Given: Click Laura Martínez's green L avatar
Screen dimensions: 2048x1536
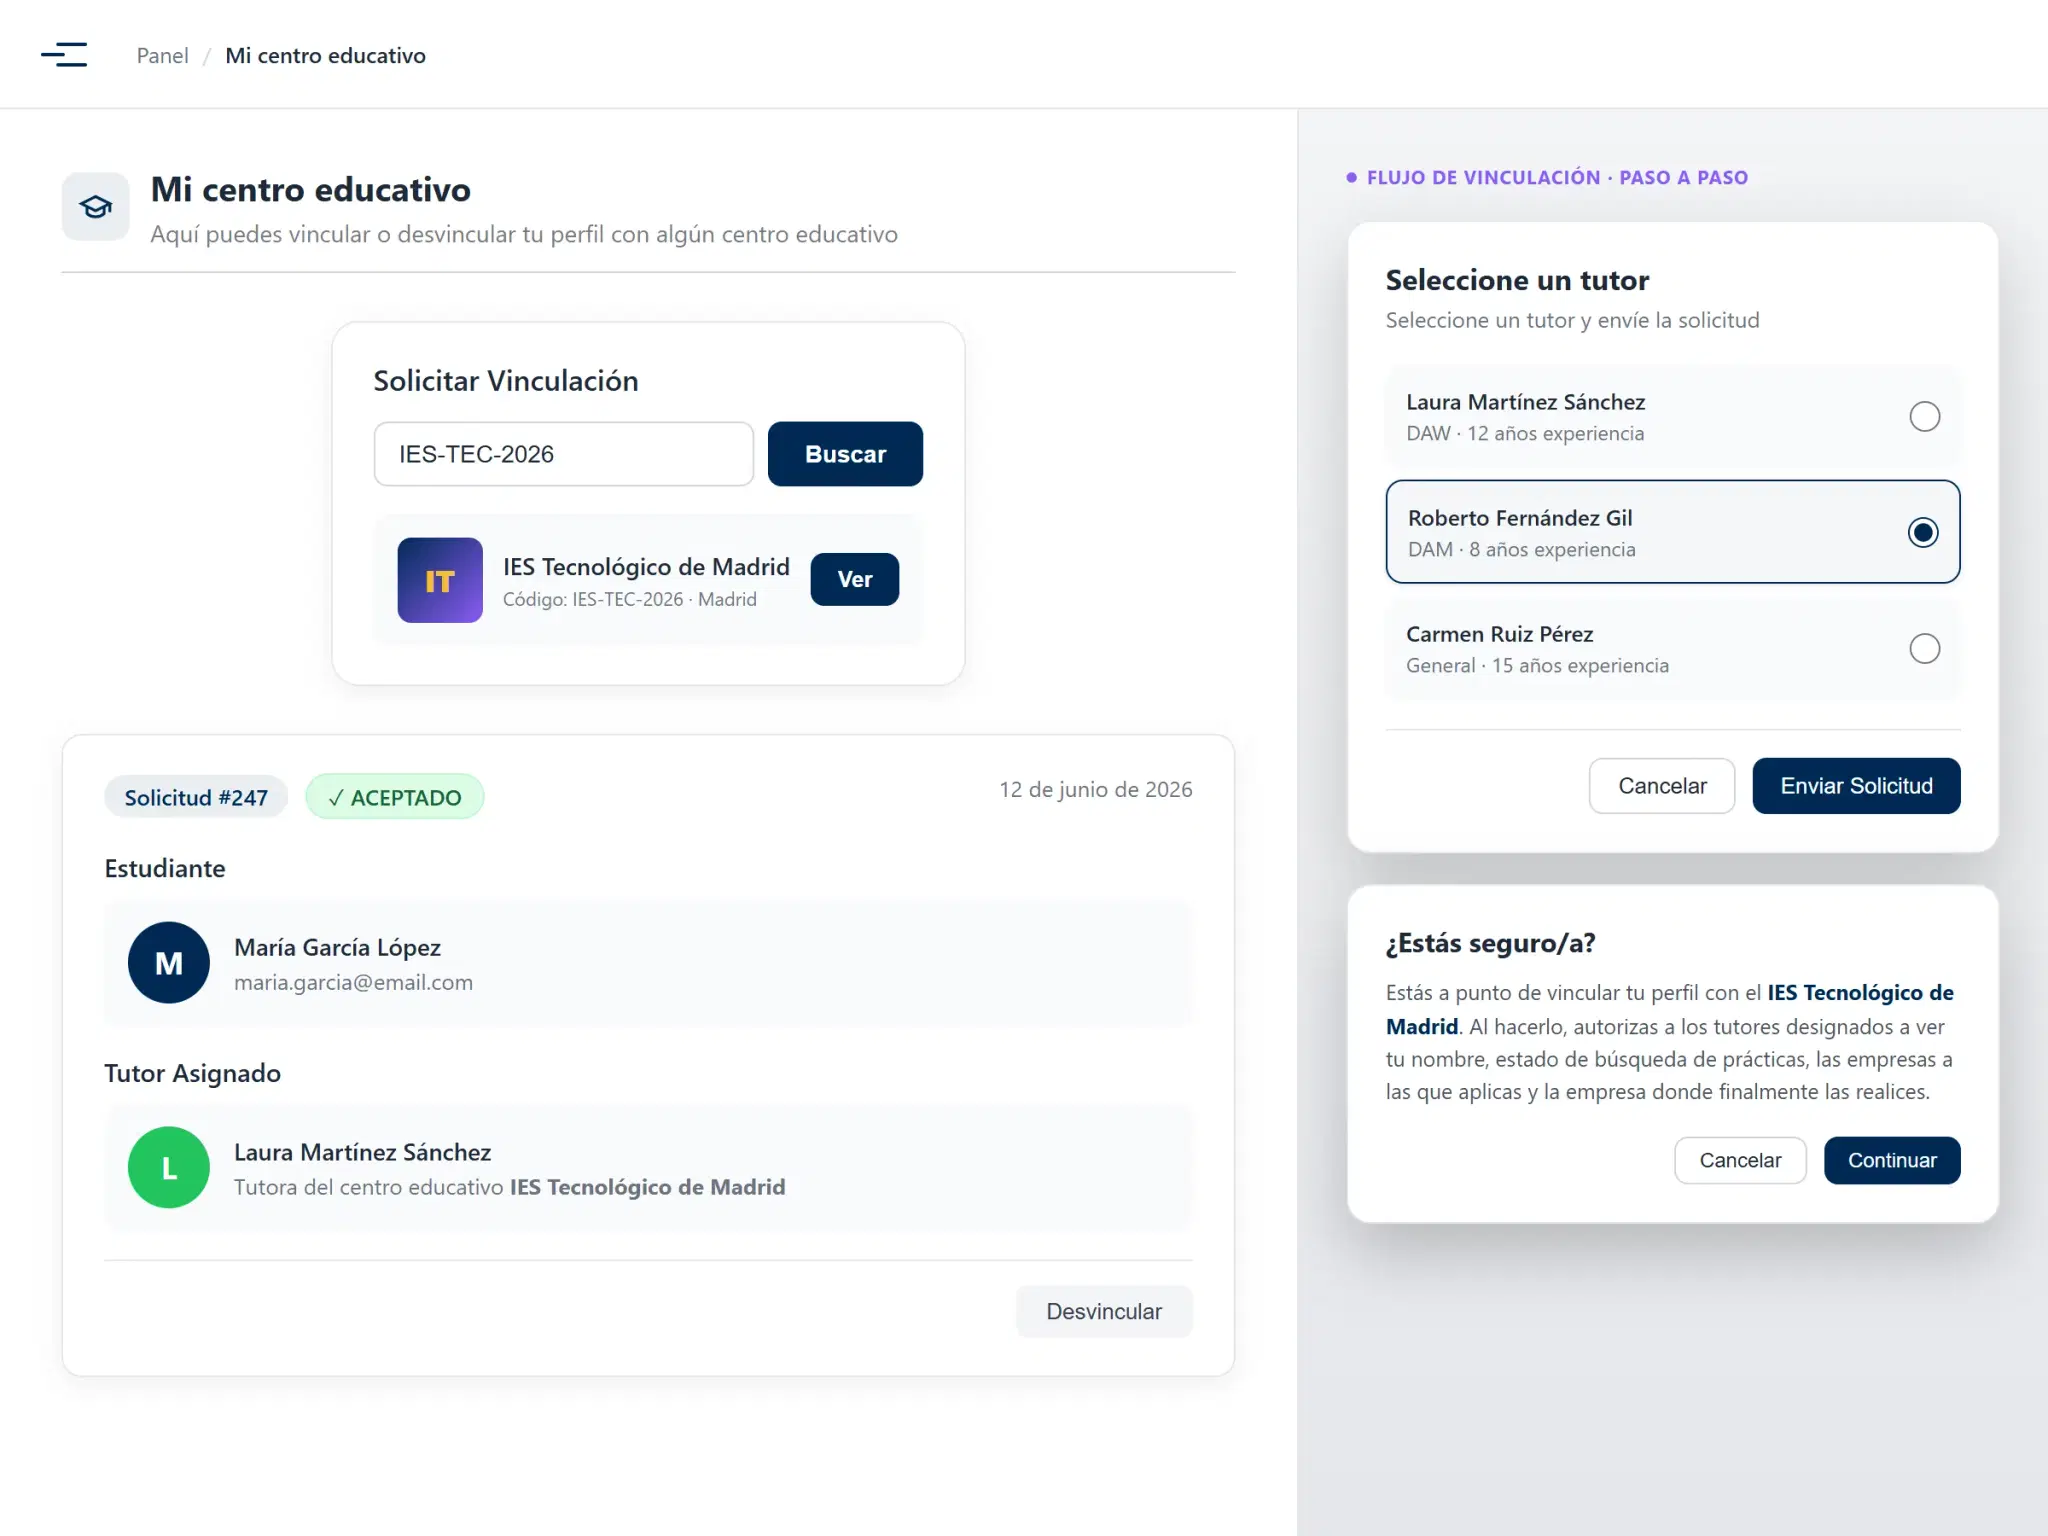Looking at the screenshot, I should (169, 1168).
